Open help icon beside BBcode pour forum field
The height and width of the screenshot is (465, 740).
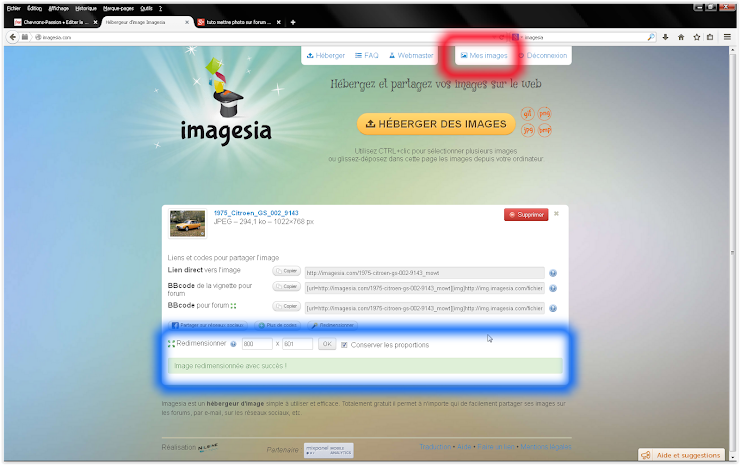pyautogui.click(x=553, y=308)
